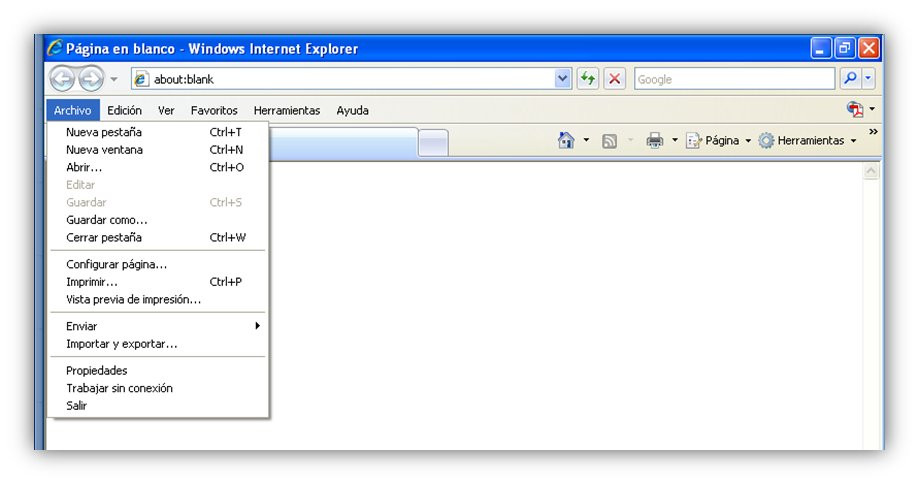Select Importar y exportar... entry

point(158,343)
